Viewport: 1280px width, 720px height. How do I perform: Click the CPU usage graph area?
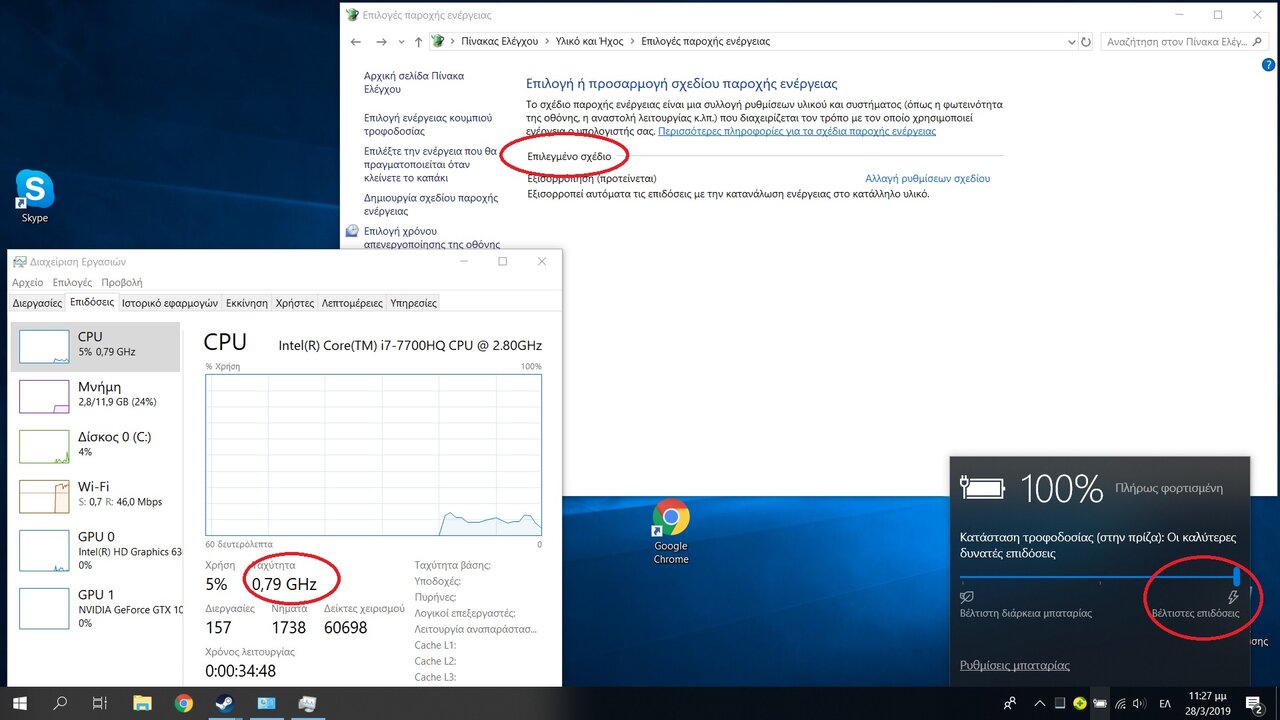pos(373,455)
